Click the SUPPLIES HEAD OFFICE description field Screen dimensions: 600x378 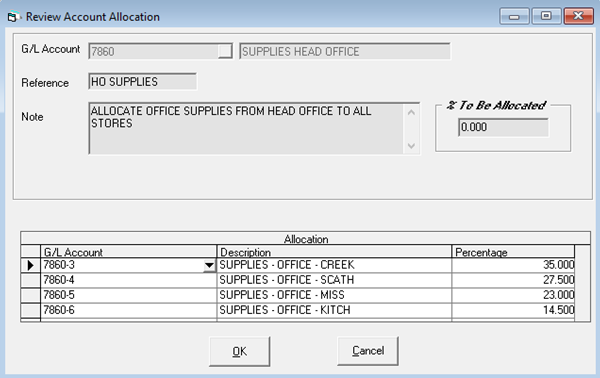[x=345, y=51]
